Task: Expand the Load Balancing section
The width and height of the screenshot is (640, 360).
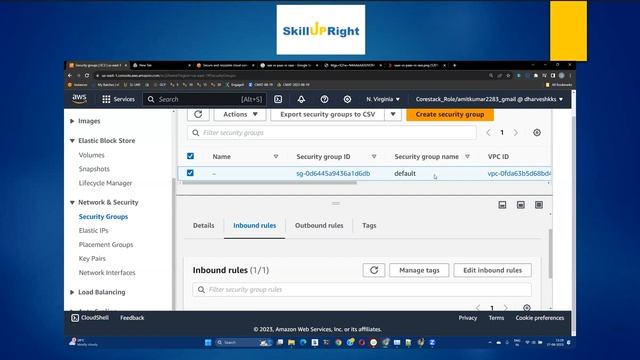Action: [x=72, y=292]
